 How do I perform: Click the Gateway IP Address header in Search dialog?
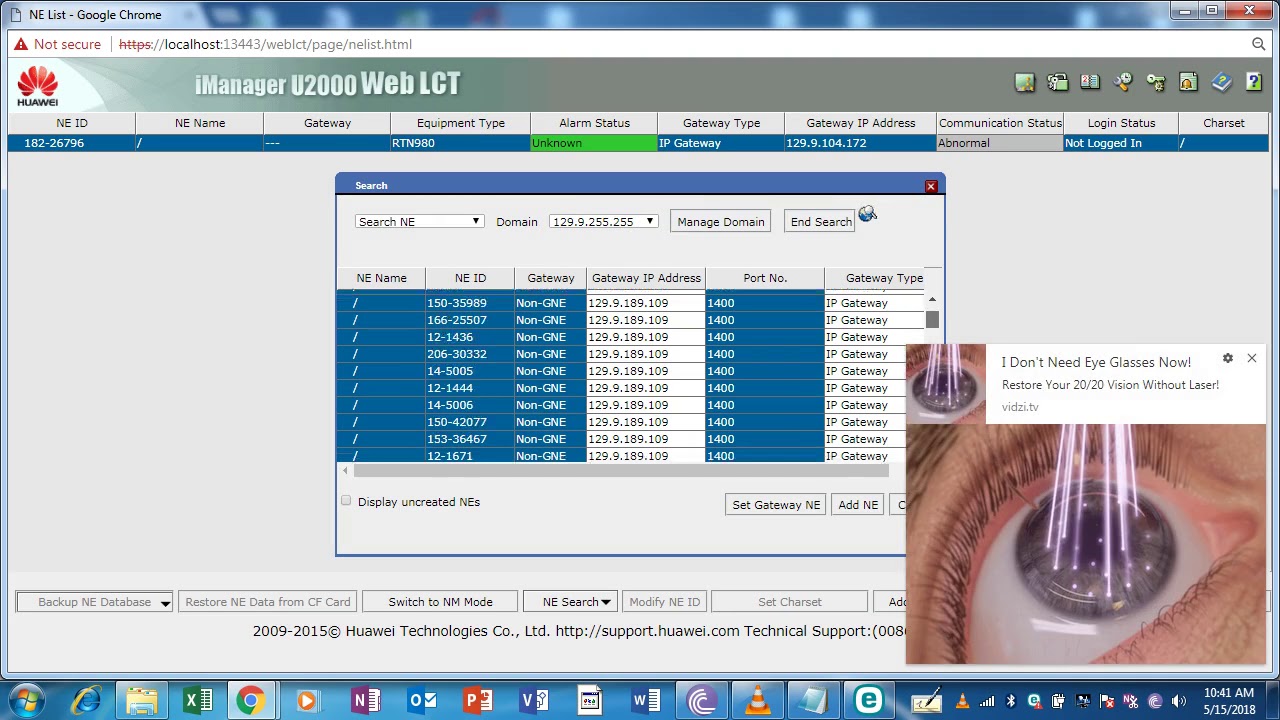pos(647,278)
